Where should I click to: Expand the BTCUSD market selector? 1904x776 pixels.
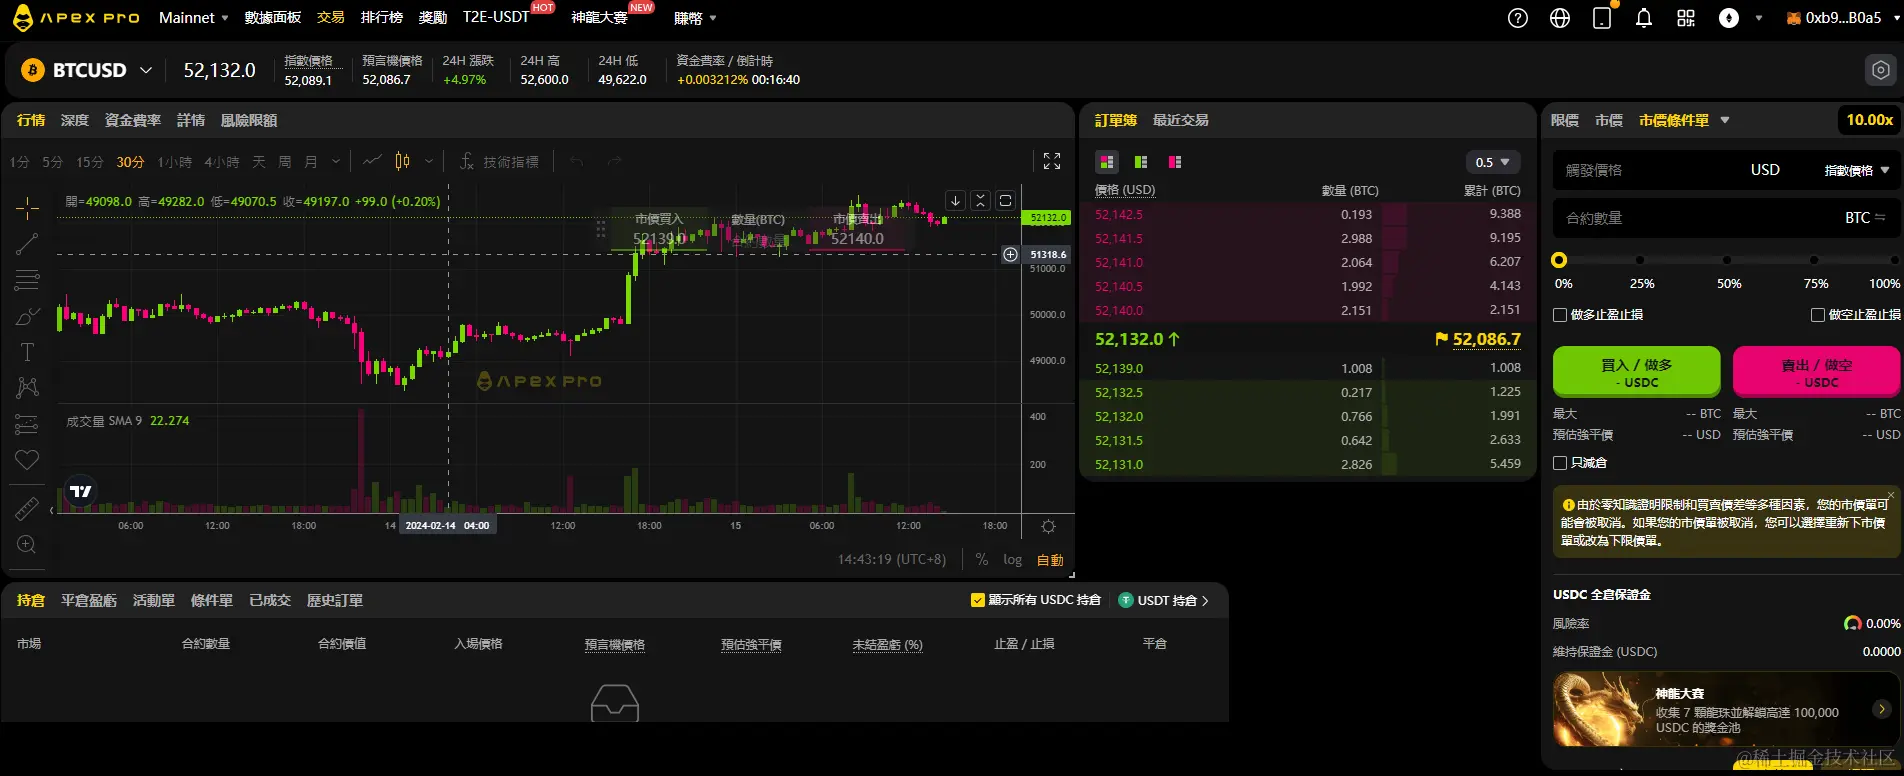pos(146,70)
